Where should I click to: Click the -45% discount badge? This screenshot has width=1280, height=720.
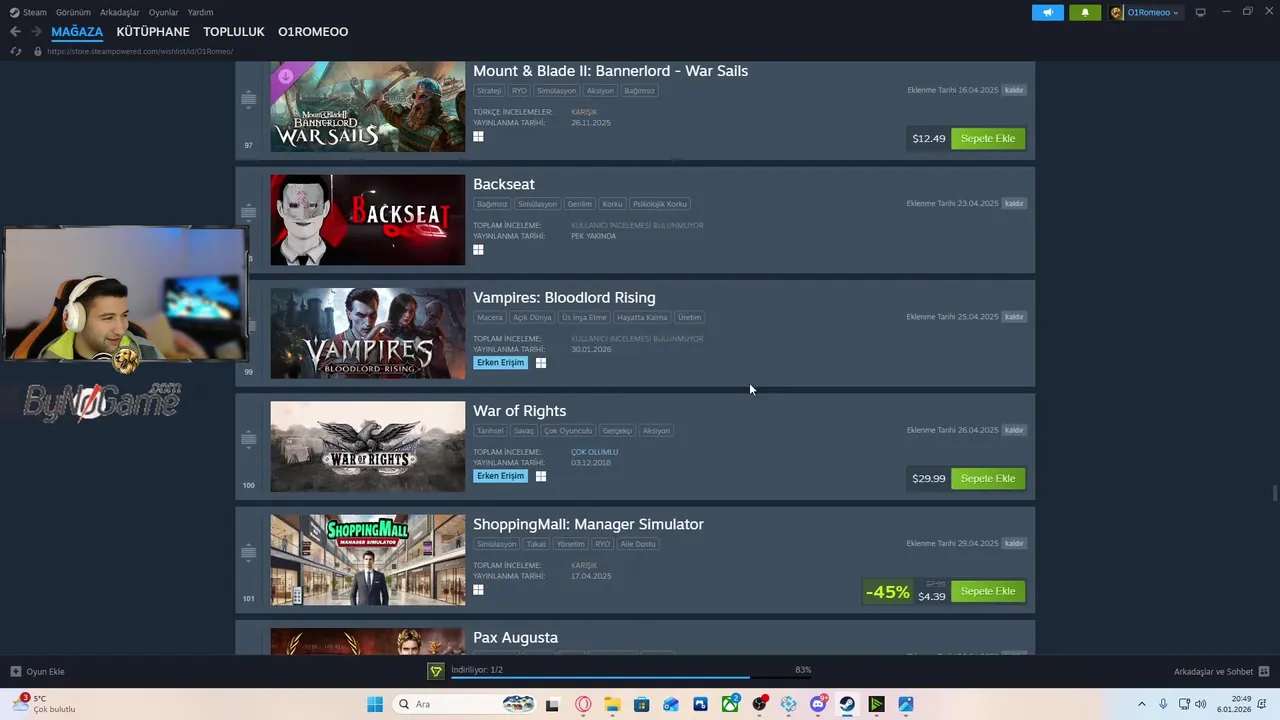tap(888, 592)
